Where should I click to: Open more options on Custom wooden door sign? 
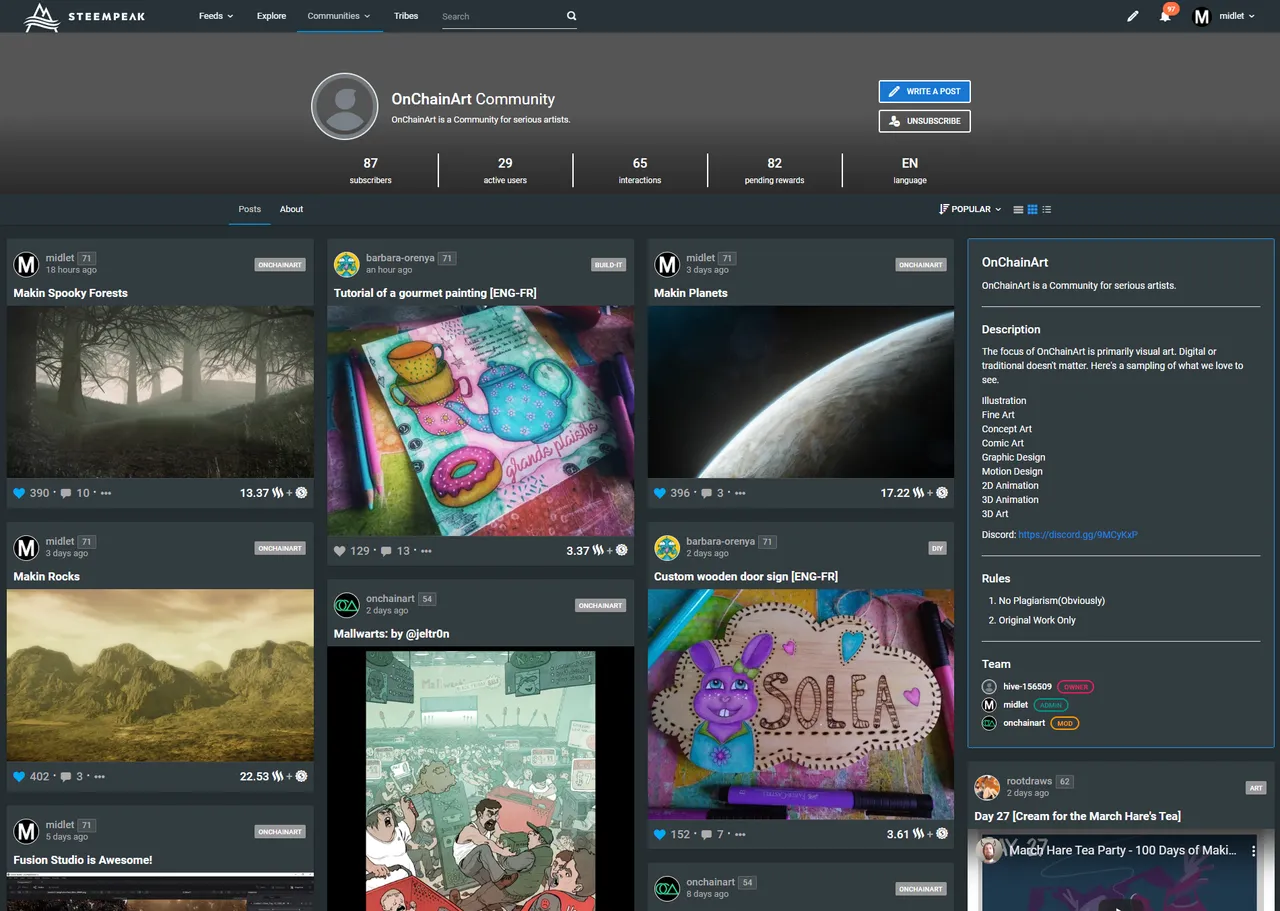[x=740, y=834]
